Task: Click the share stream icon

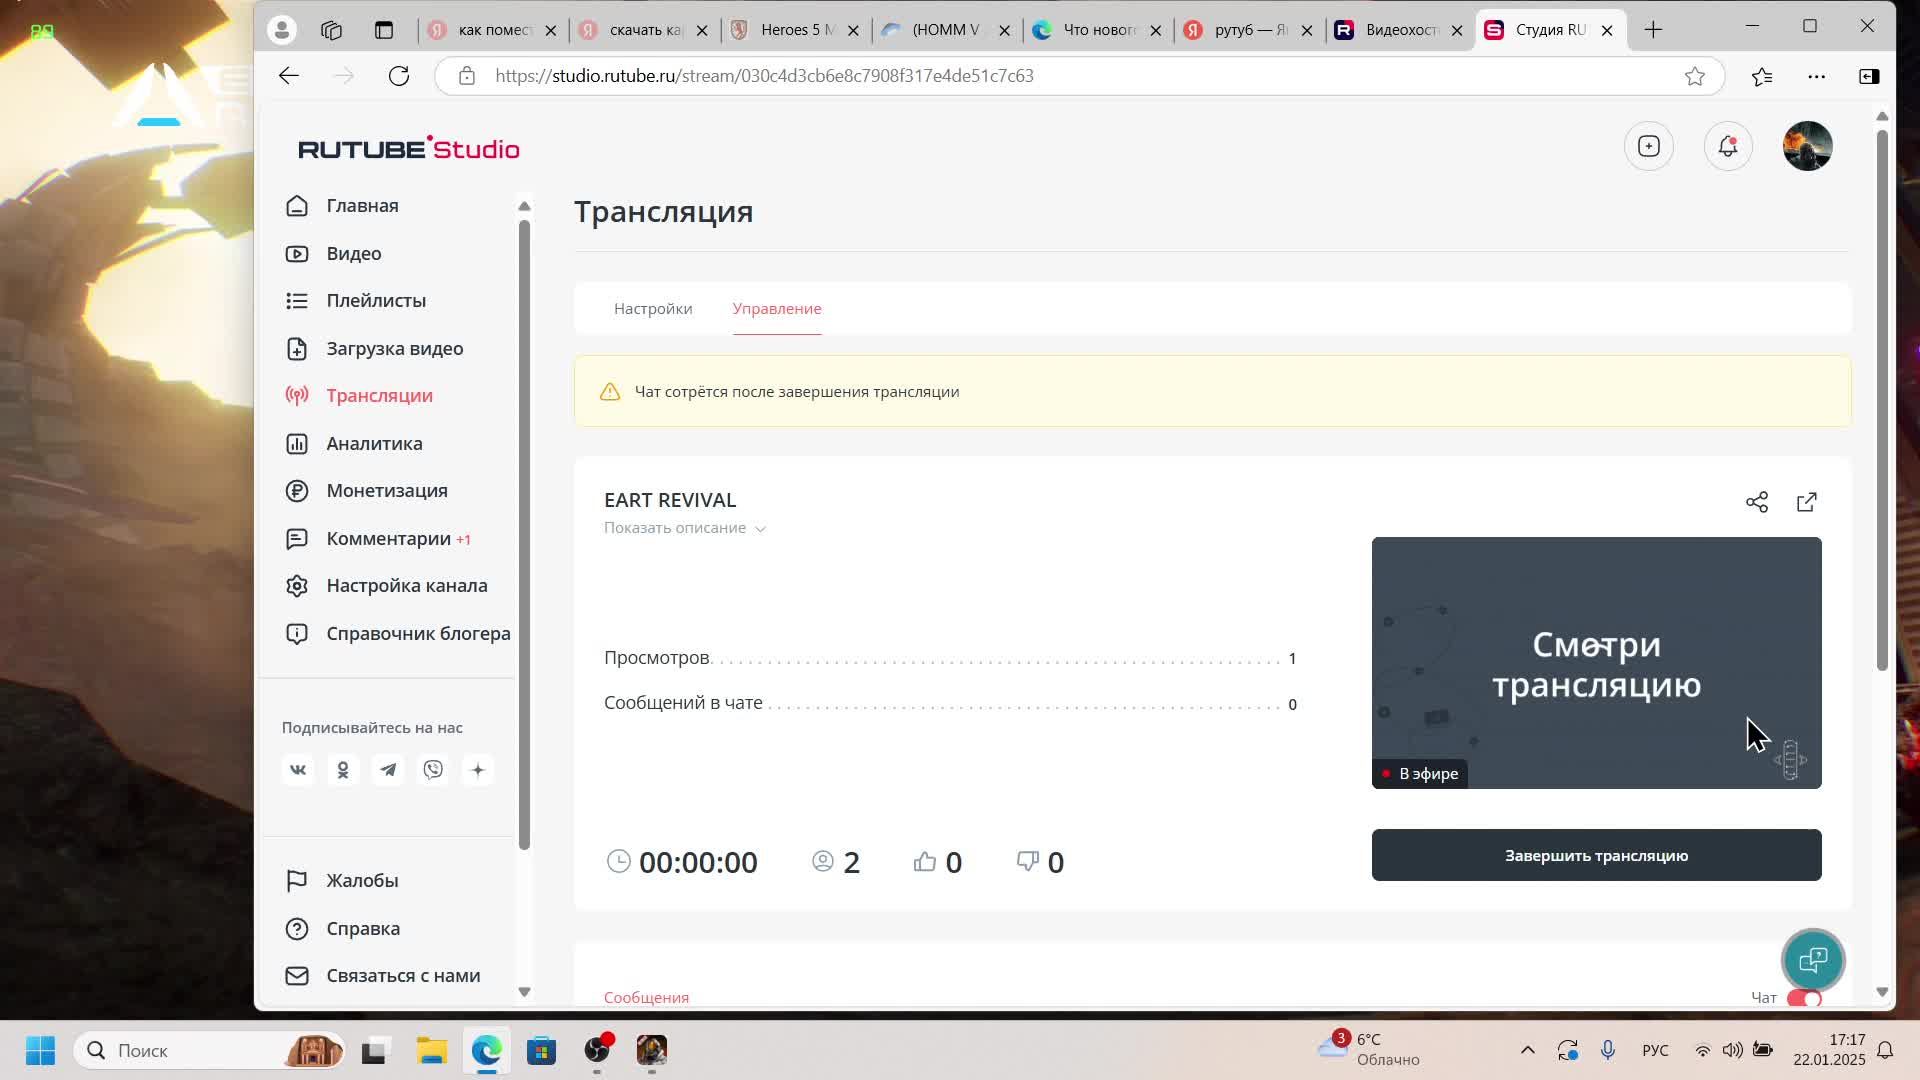Action: [1757, 502]
